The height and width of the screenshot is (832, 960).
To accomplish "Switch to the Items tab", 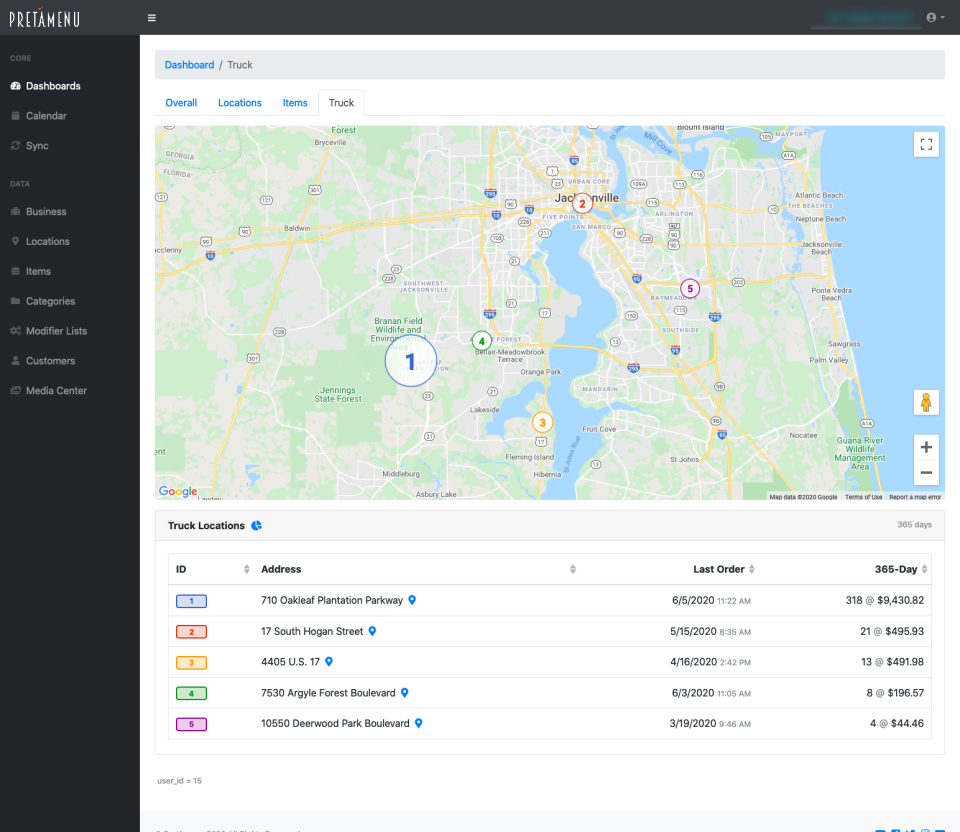I will [295, 103].
